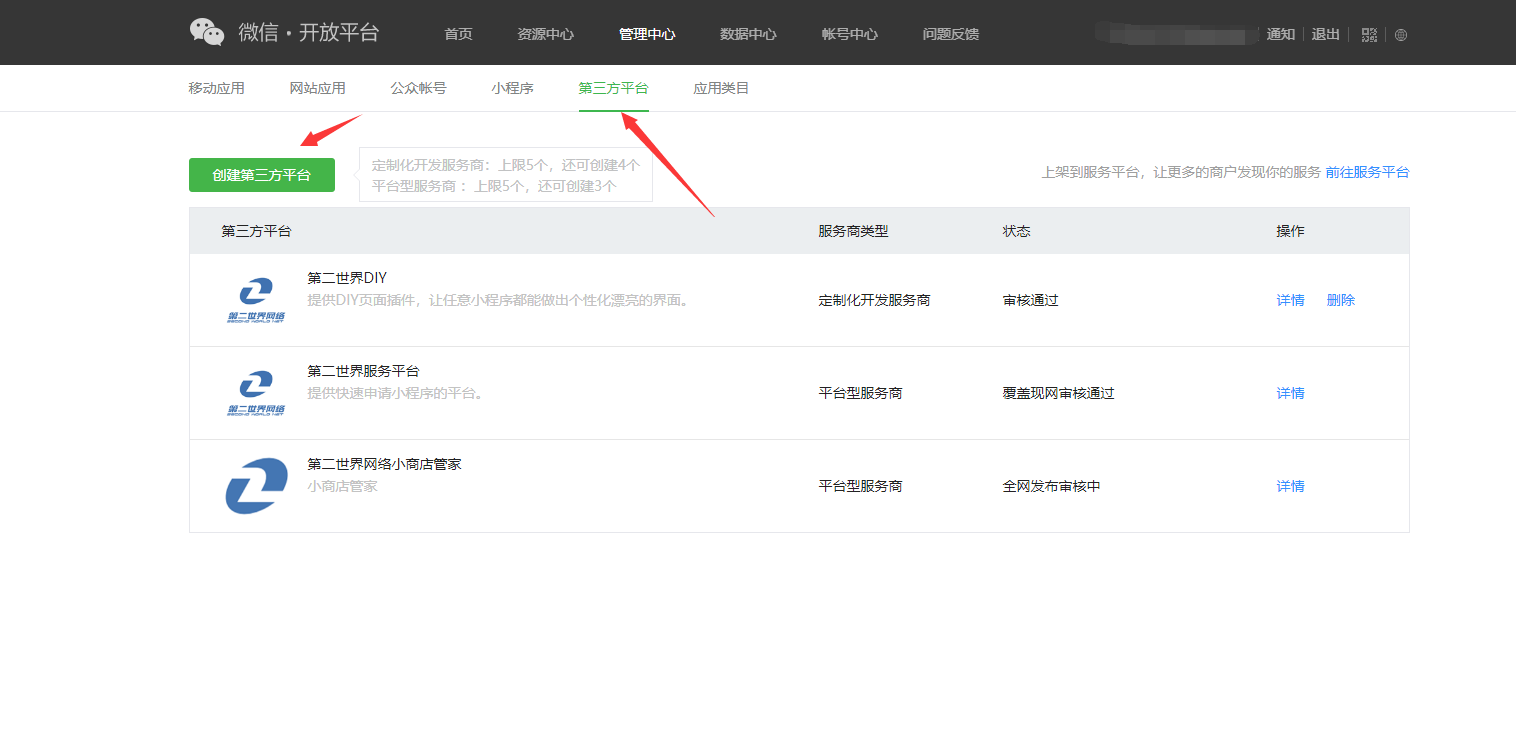Click the 微信·开放平台 title text
Image resolution: width=1516 pixels, height=733 pixels.
pos(309,32)
